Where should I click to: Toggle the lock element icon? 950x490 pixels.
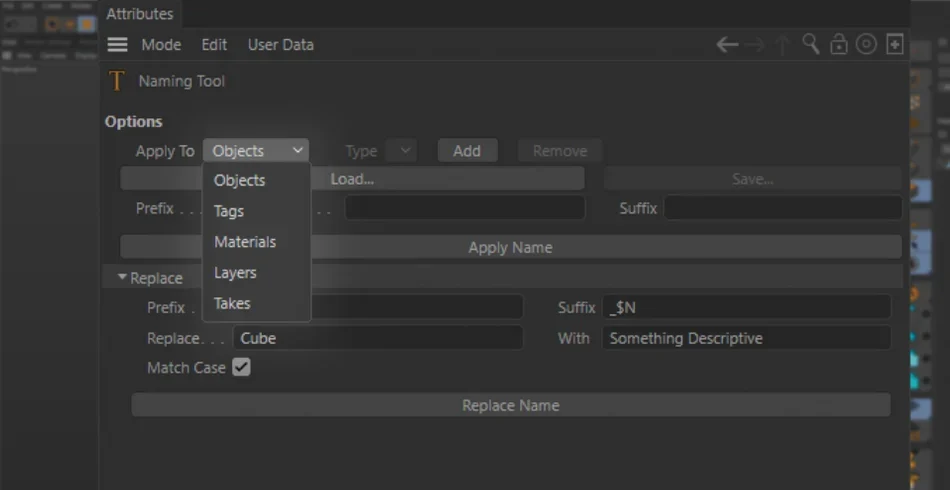(839, 45)
